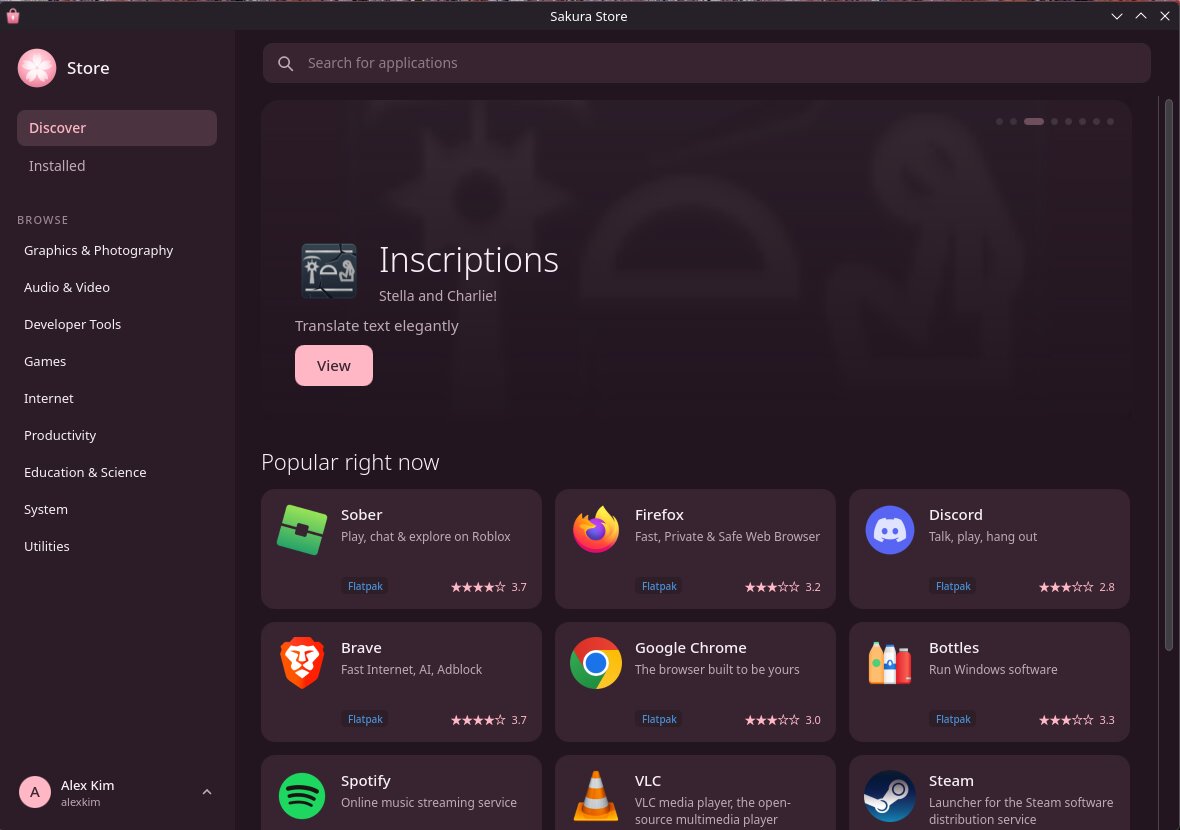This screenshot has height=830, width=1180.
Task: Browse Utilities category
Action: [117, 546]
